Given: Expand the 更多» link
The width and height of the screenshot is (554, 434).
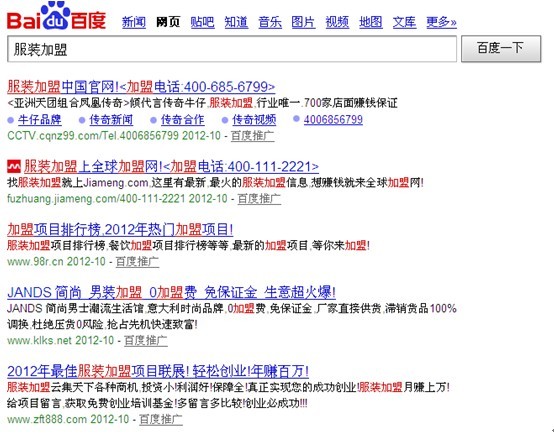Looking at the screenshot, I should (x=441, y=22).
